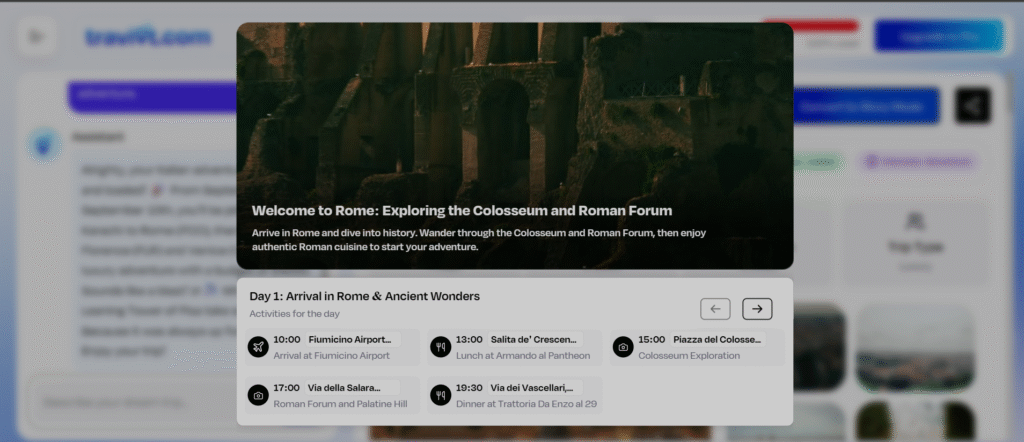This screenshot has height=442, width=1024.
Task: Click the airplane icon for 10:00 arrival
Action: [258, 347]
